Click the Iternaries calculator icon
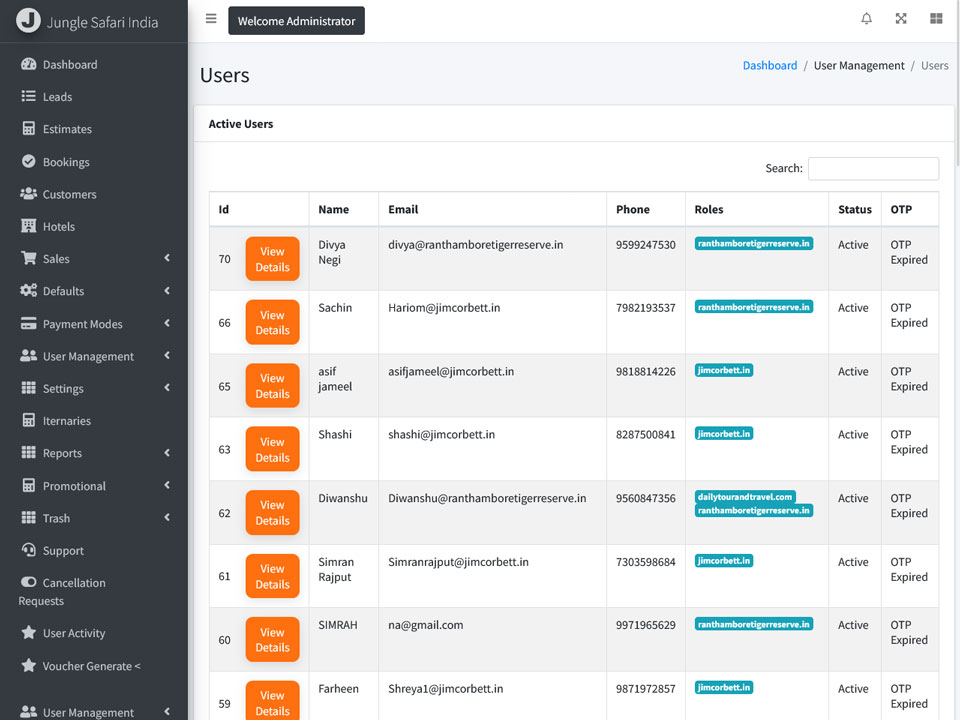 click(x=28, y=420)
